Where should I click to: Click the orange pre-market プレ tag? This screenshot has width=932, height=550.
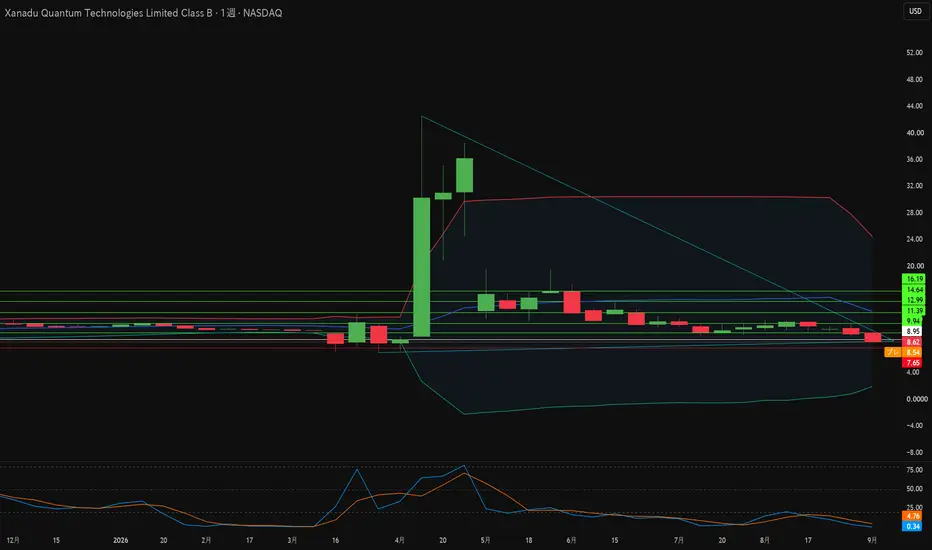click(x=893, y=352)
